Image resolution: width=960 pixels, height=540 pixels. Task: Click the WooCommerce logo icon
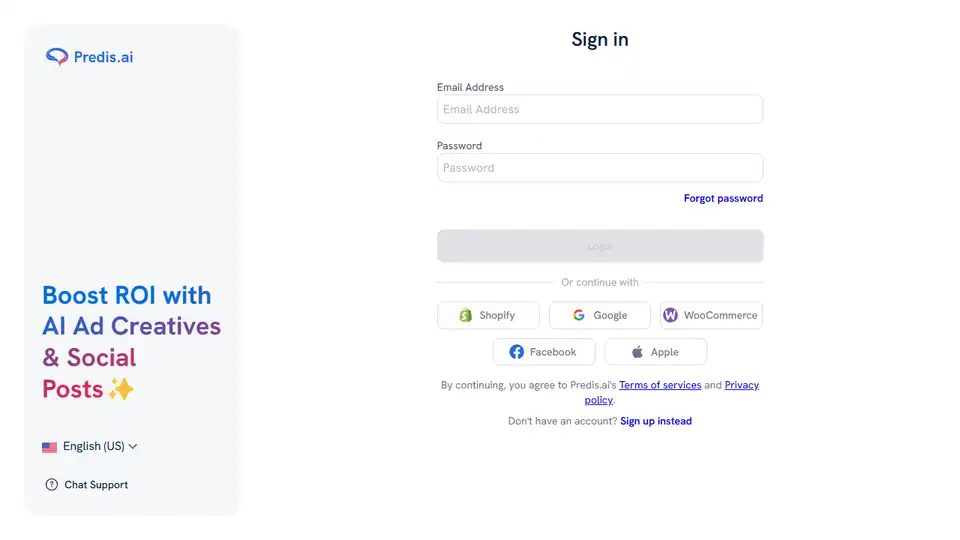click(670, 315)
